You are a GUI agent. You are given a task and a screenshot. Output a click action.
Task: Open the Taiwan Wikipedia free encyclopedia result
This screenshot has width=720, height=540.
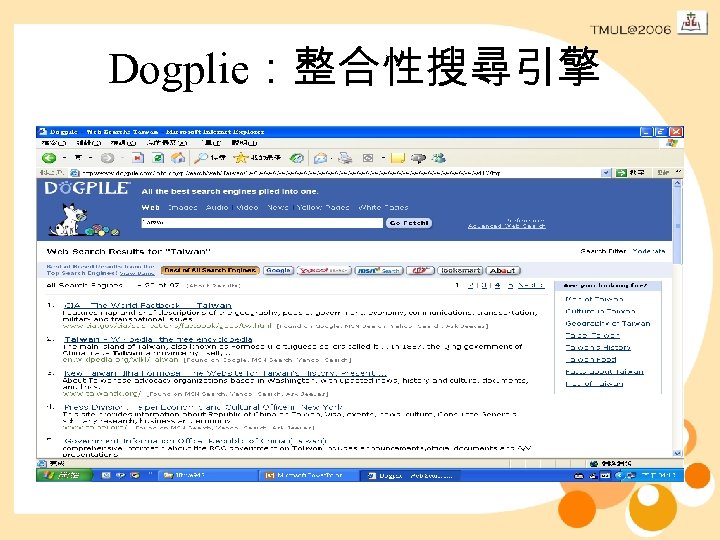[158, 339]
